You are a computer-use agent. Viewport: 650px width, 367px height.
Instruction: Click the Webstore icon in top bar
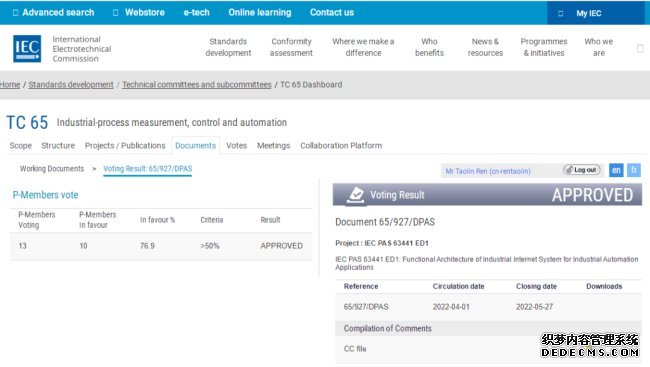115,13
